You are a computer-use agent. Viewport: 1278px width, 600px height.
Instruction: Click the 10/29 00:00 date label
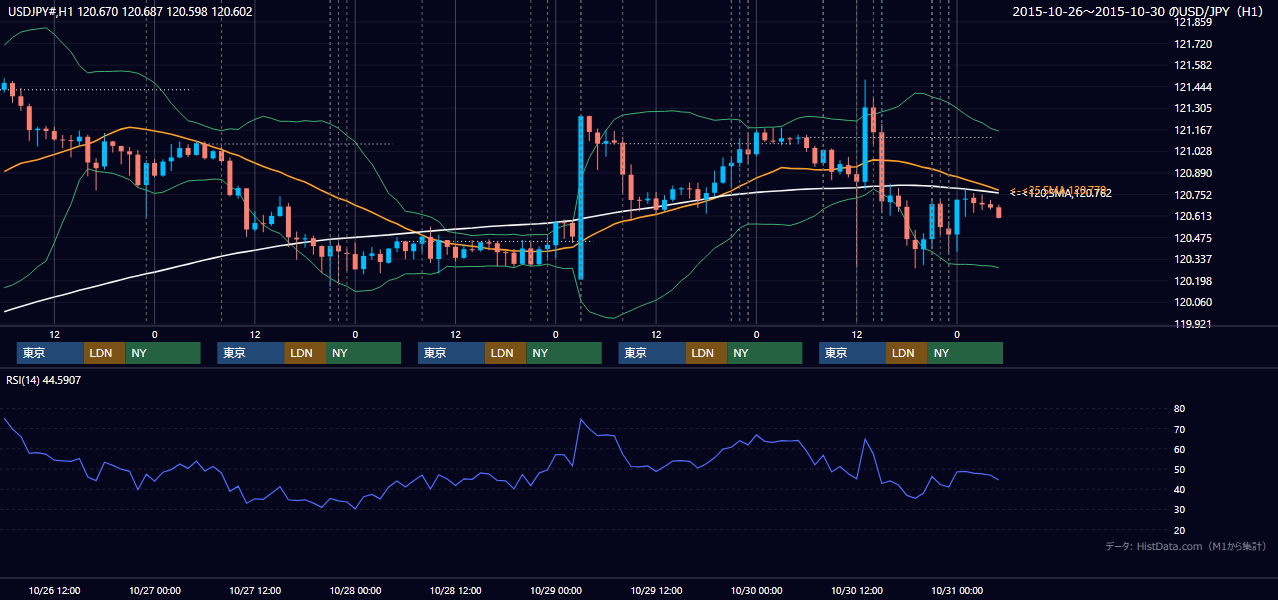(556, 590)
